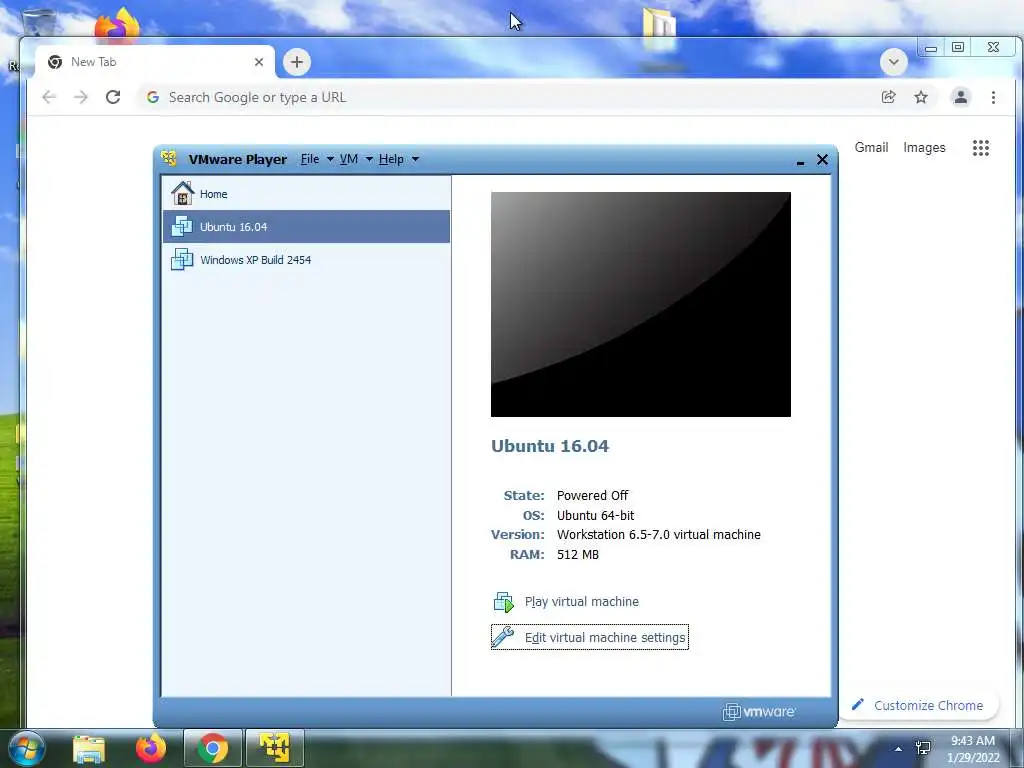Image resolution: width=1024 pixels, height=768 pixels.
Task: Open Firefox from the taskbar
Action: [151, 748]
